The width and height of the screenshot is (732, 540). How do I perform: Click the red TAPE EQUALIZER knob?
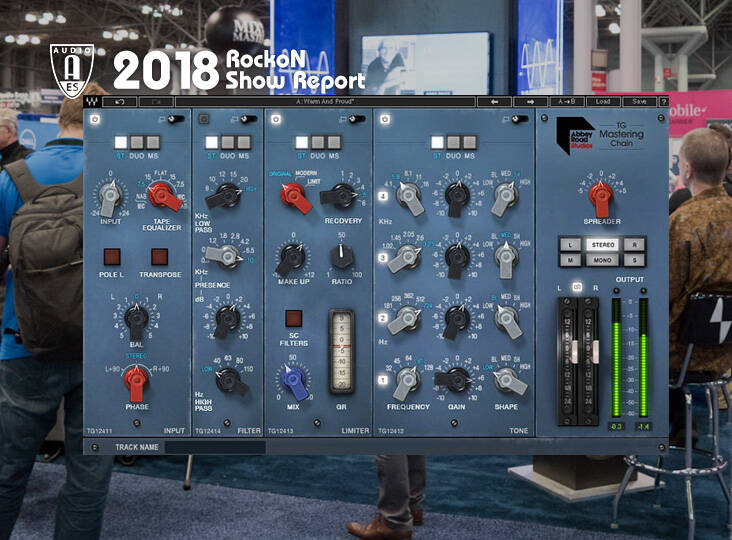(x=163, y=196)
